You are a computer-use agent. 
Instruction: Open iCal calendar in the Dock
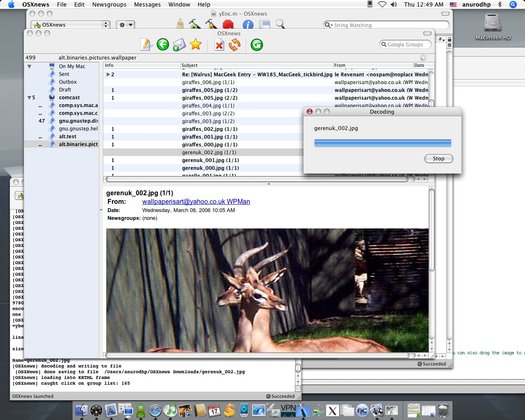coord(215,411)
